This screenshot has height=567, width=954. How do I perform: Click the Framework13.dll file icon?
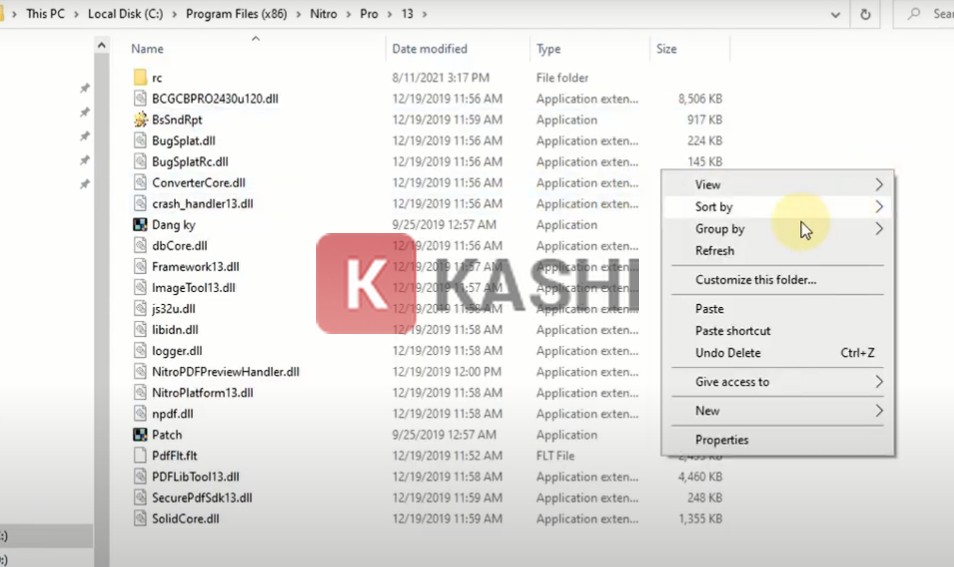click(140, 266)
